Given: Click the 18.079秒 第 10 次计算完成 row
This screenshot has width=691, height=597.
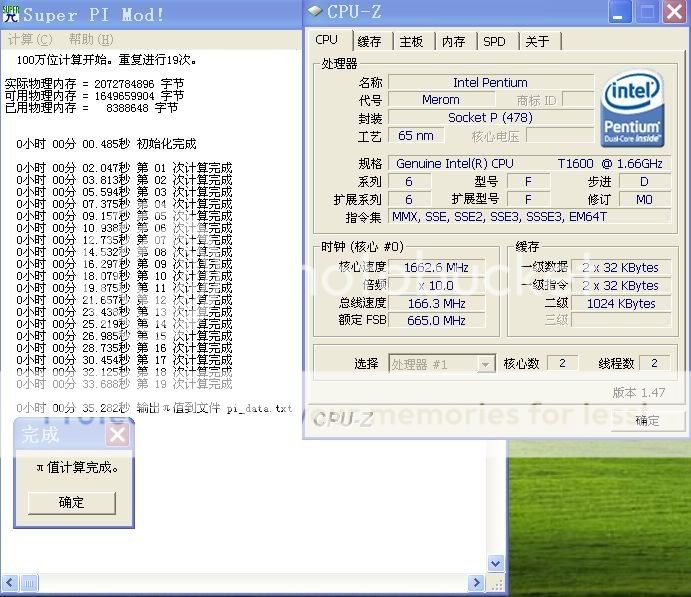Looking at the screenshot, I should pos(124,276).
